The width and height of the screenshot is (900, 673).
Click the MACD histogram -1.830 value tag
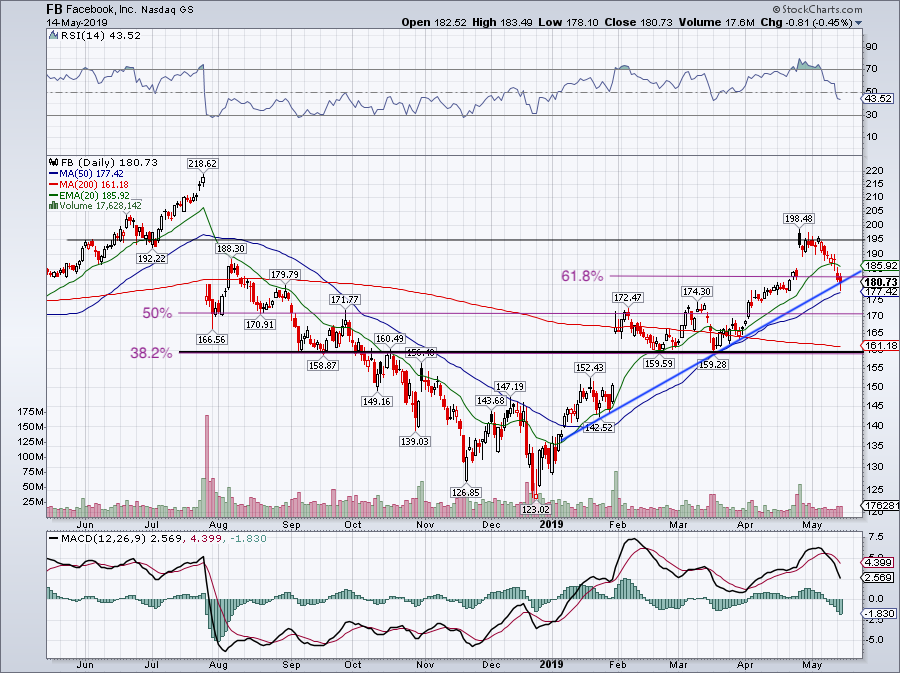coord(879,614)
